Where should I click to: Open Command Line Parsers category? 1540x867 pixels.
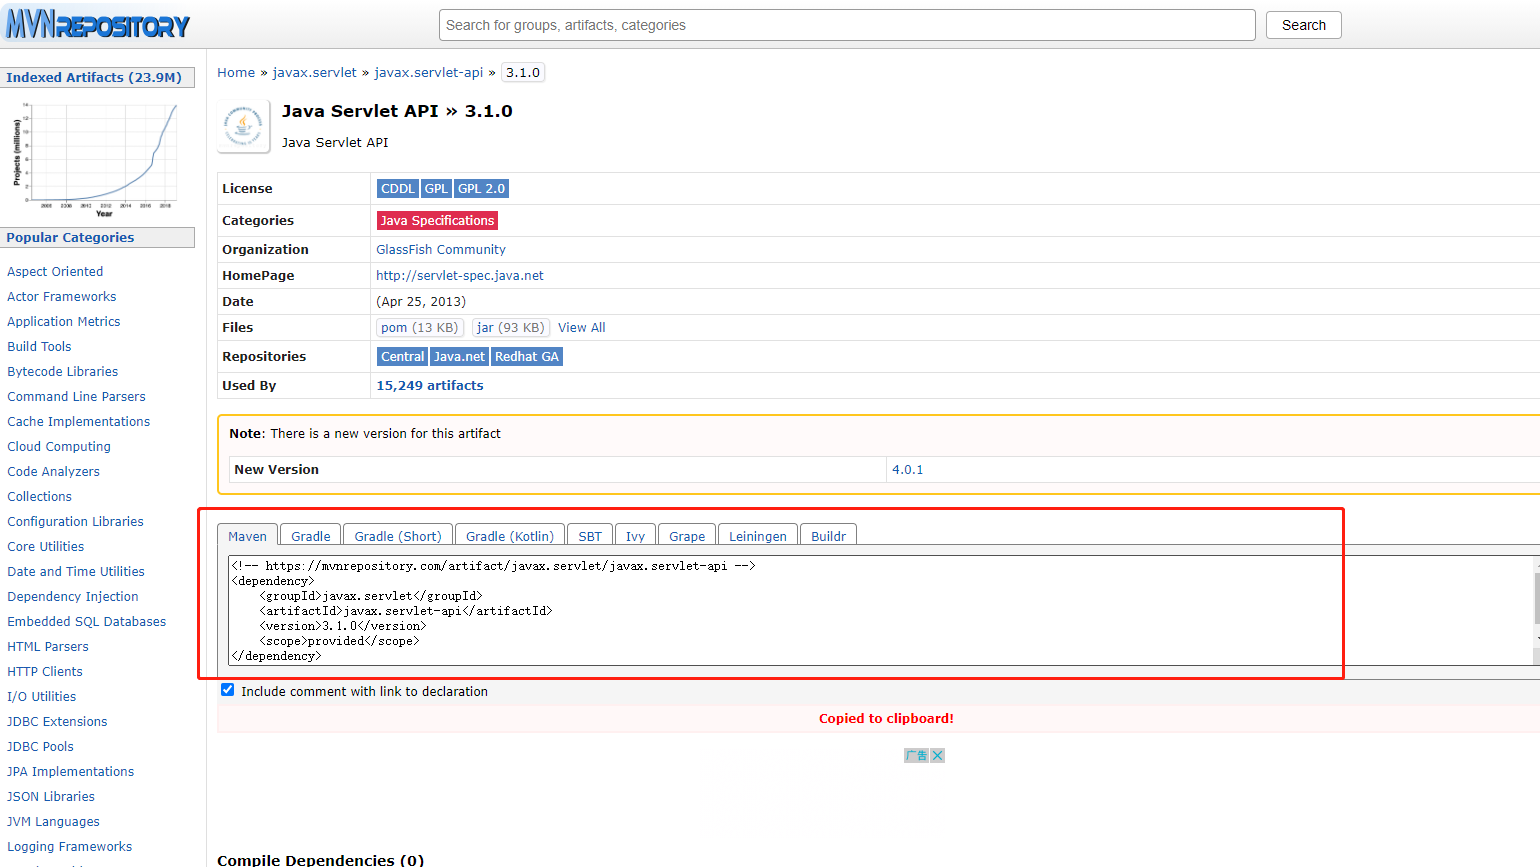point(76,396)
